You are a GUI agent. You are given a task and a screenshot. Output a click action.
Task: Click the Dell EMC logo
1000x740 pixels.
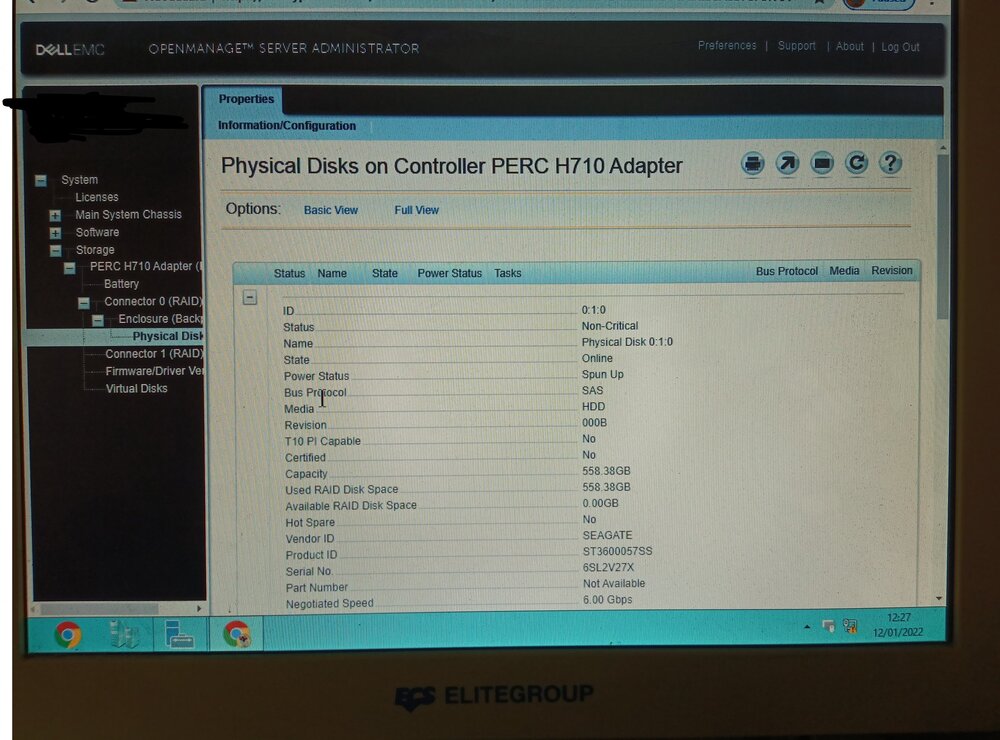tap(70, 50)
